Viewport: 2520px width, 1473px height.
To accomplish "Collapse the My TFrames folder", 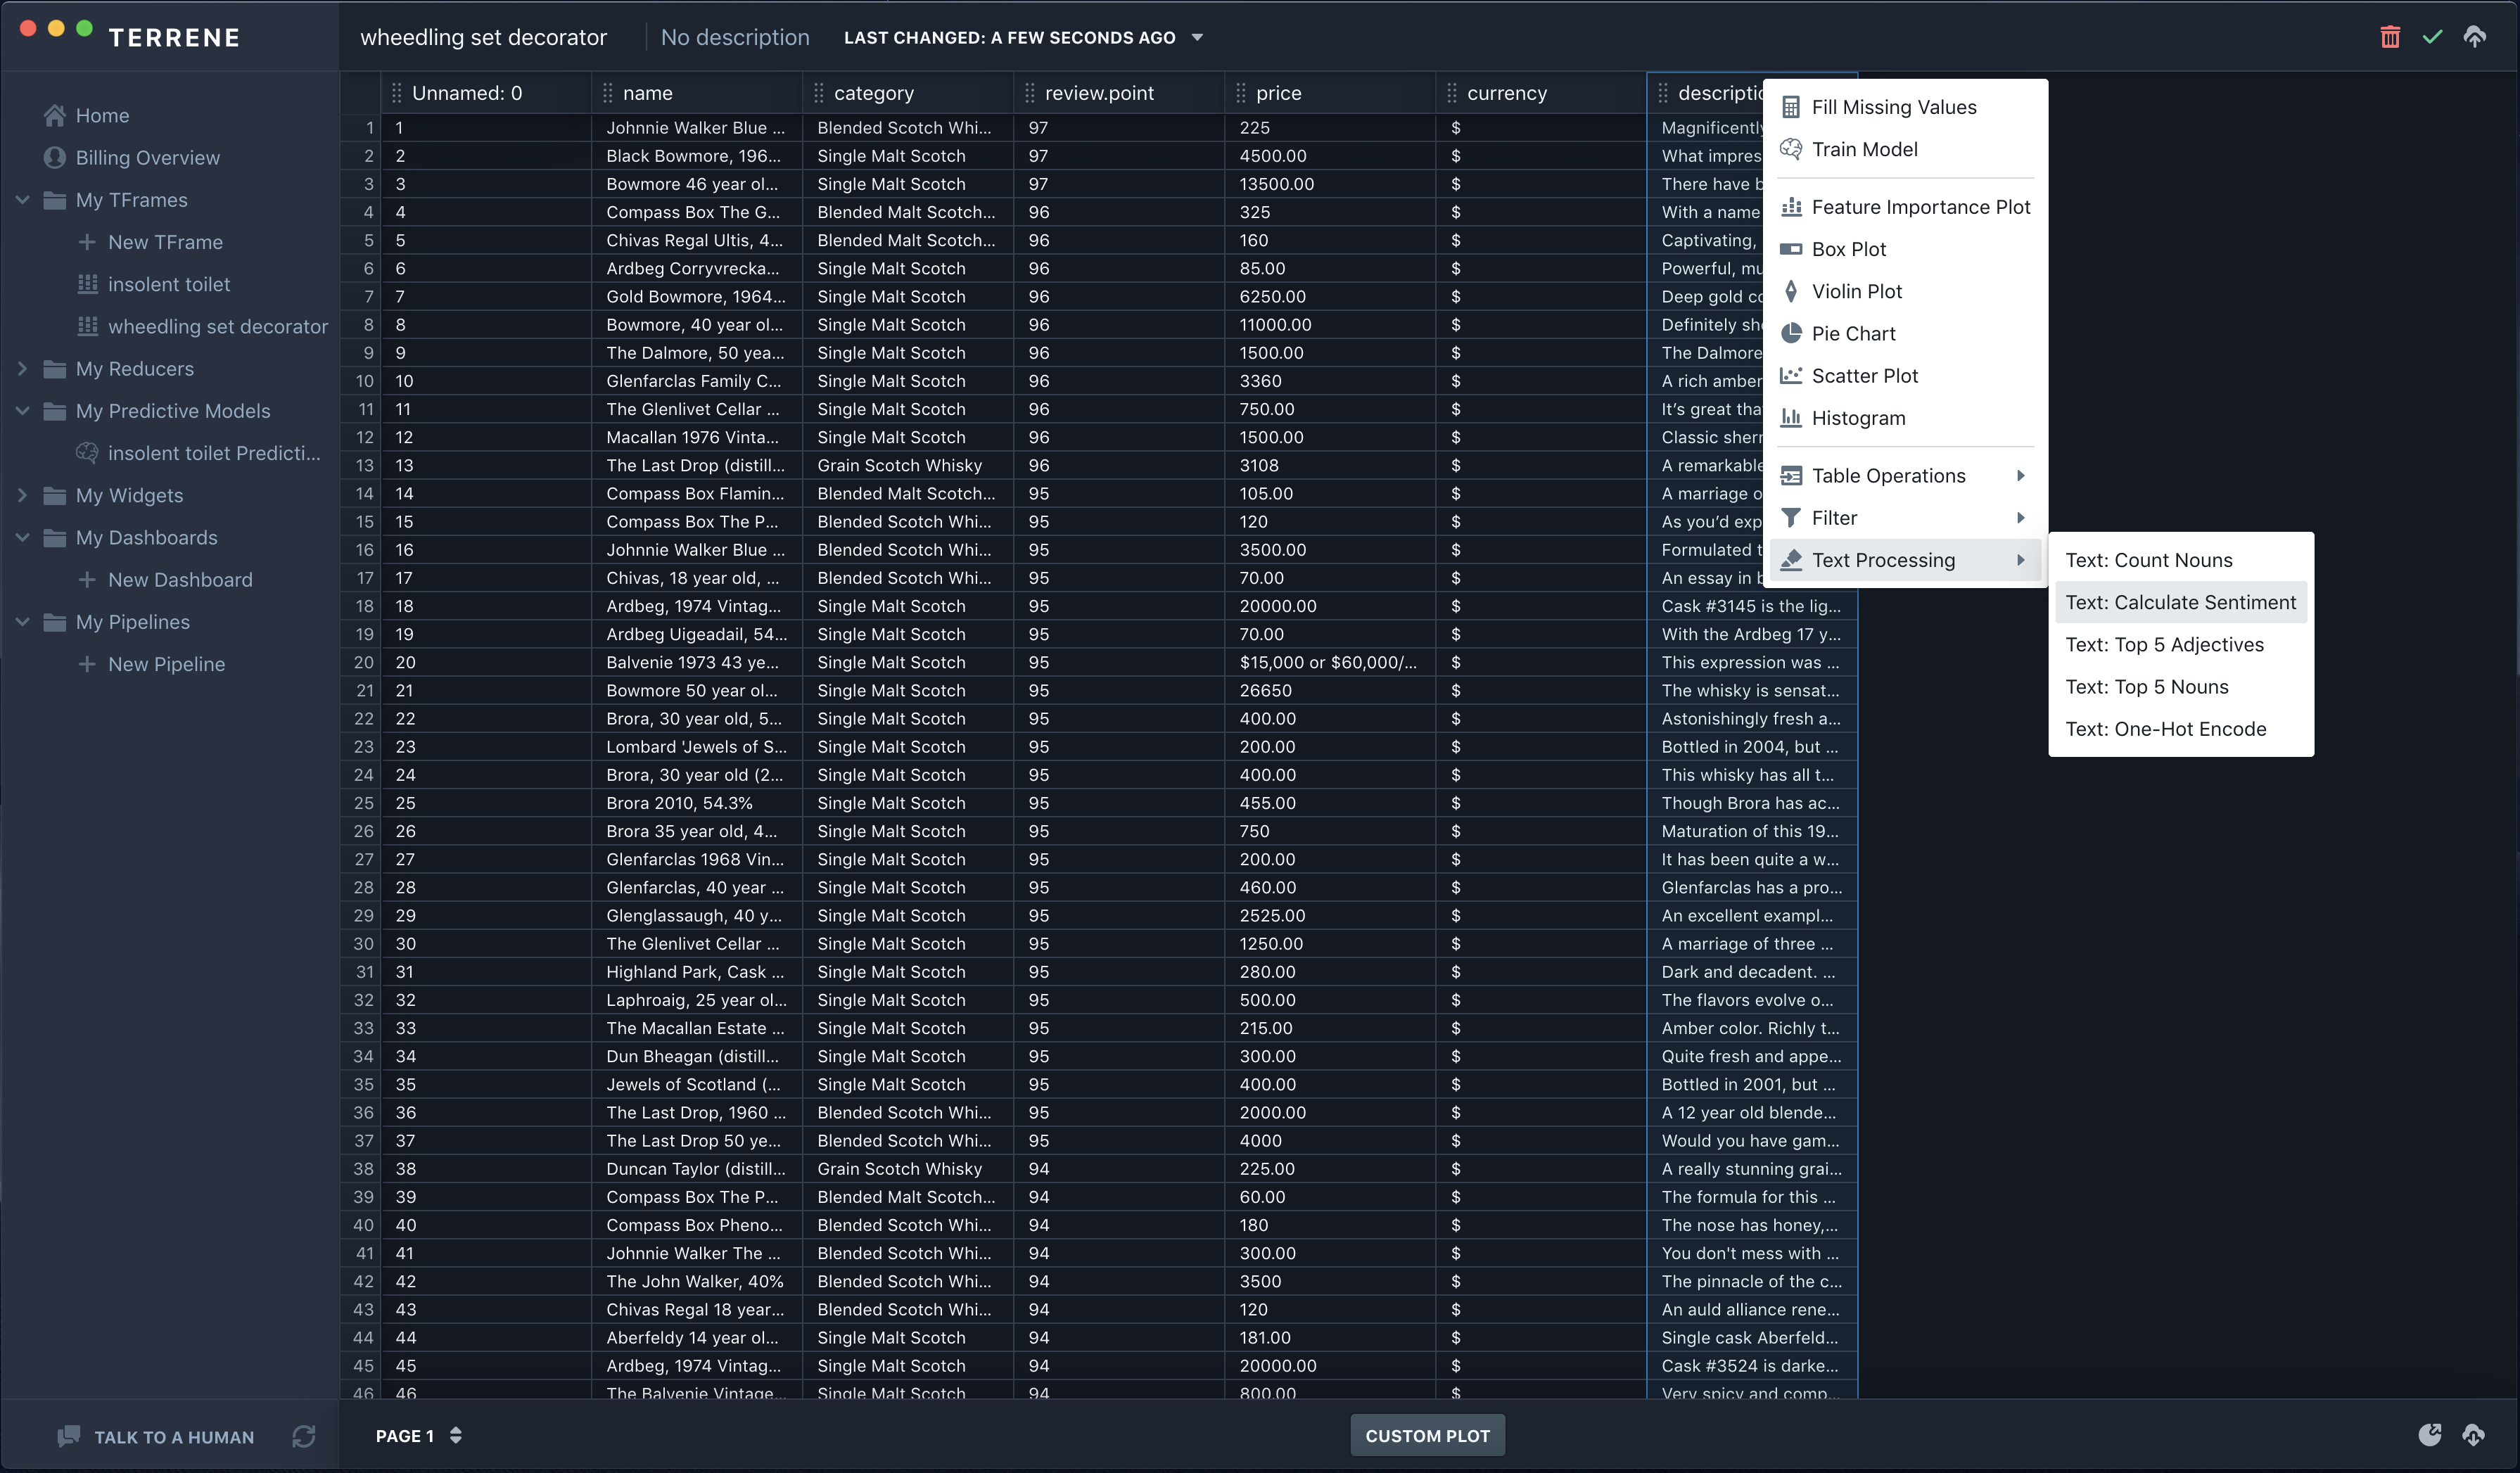I will point(23,200).
